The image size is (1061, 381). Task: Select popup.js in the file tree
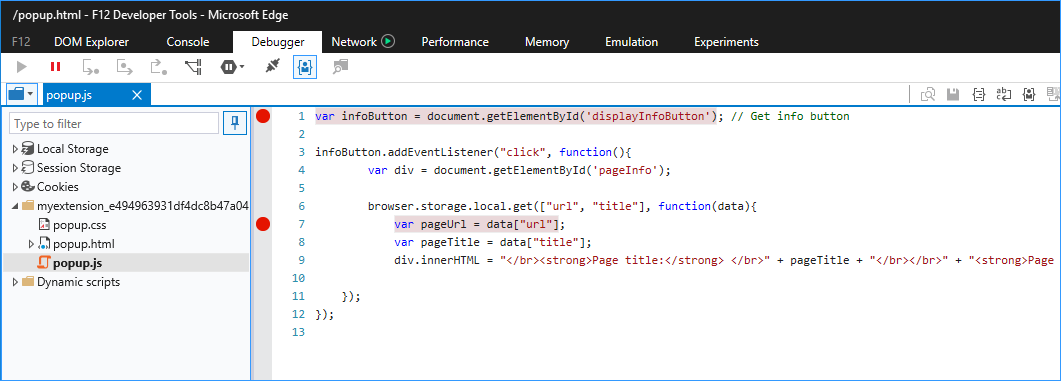pos(78,263)
